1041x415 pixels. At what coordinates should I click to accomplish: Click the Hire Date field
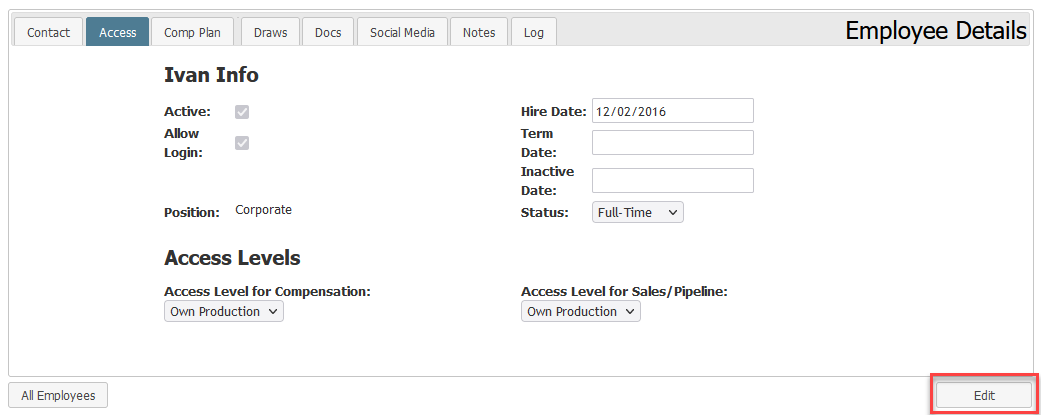(x=673, y=111)
